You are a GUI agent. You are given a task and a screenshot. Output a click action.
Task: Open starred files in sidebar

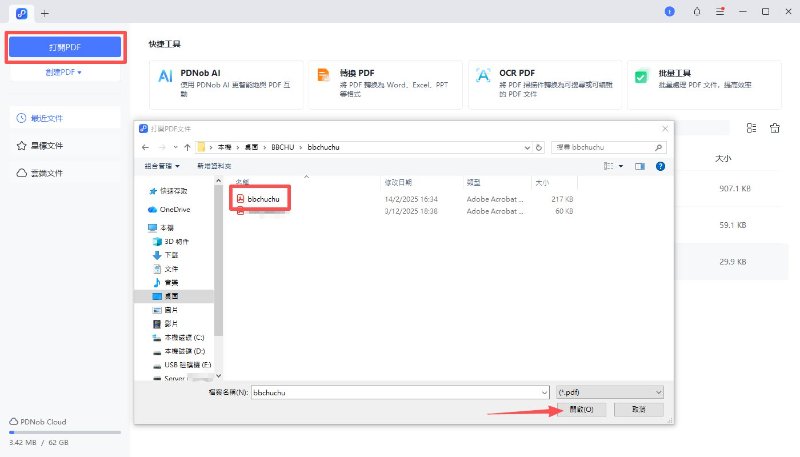tap(65, 145)
